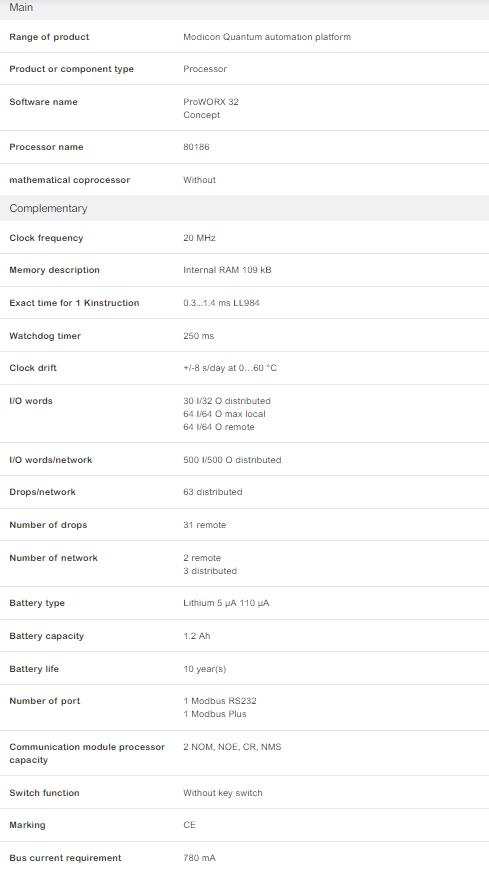This screenshot has height=870, width=489.
Task: Select the Battery capacity 1.2 Ah value
Action: point(196,636)
